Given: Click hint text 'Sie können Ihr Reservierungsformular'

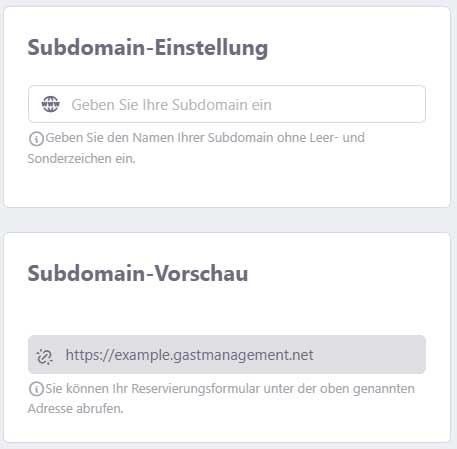Looking at the screenshot, I should click(153, 389).
